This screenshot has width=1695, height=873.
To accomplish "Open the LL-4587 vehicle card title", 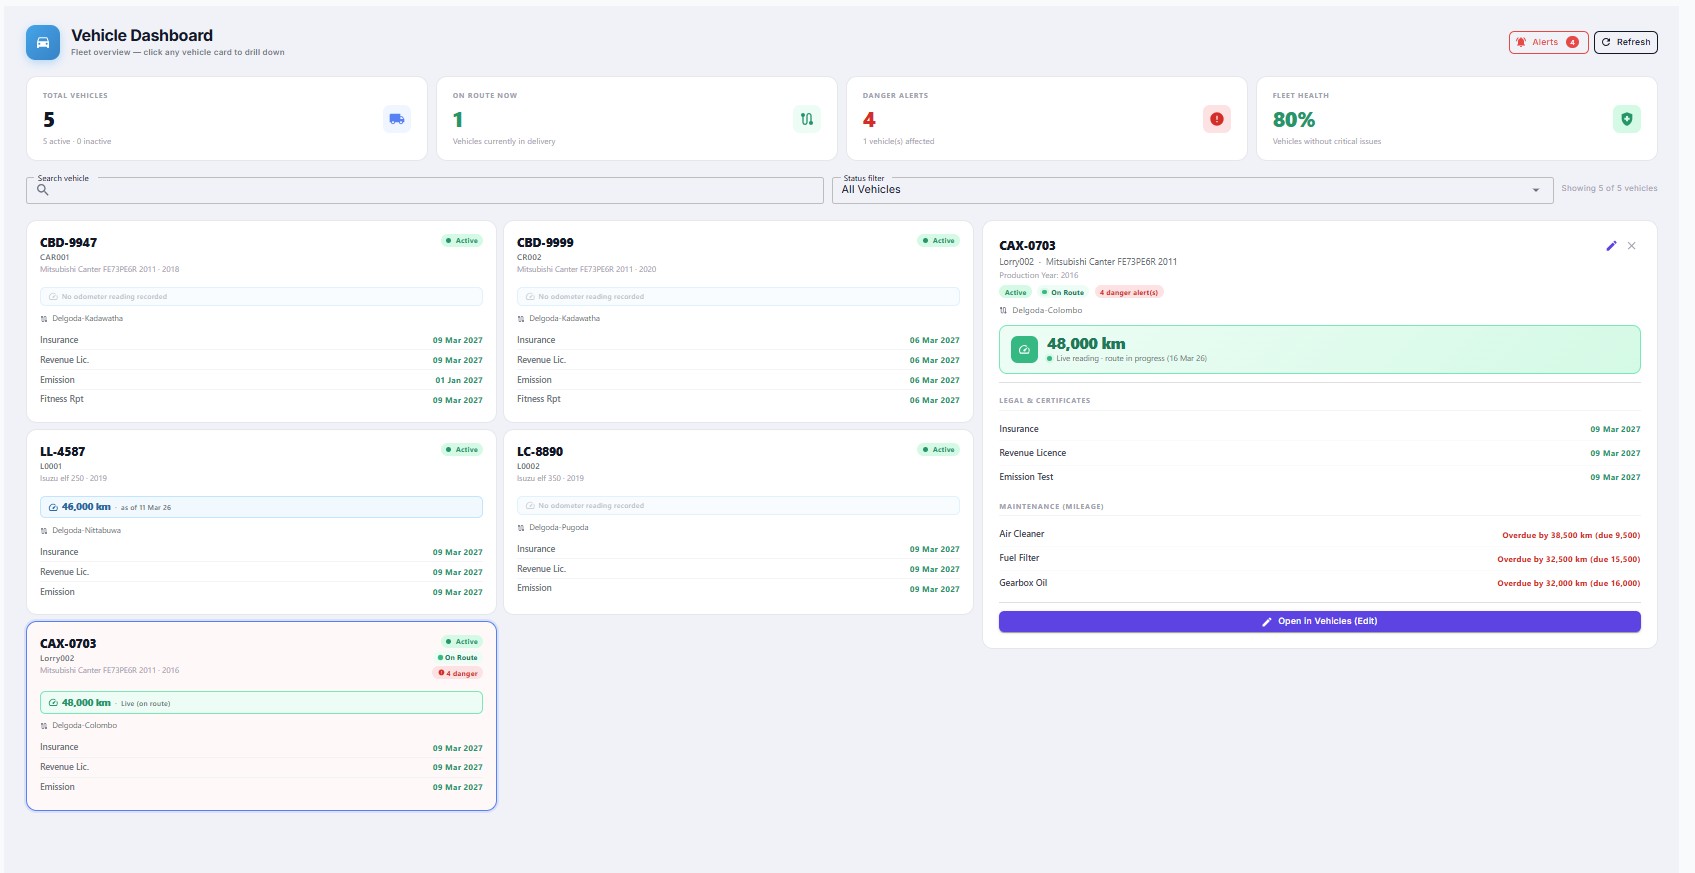I will [62, 452].
